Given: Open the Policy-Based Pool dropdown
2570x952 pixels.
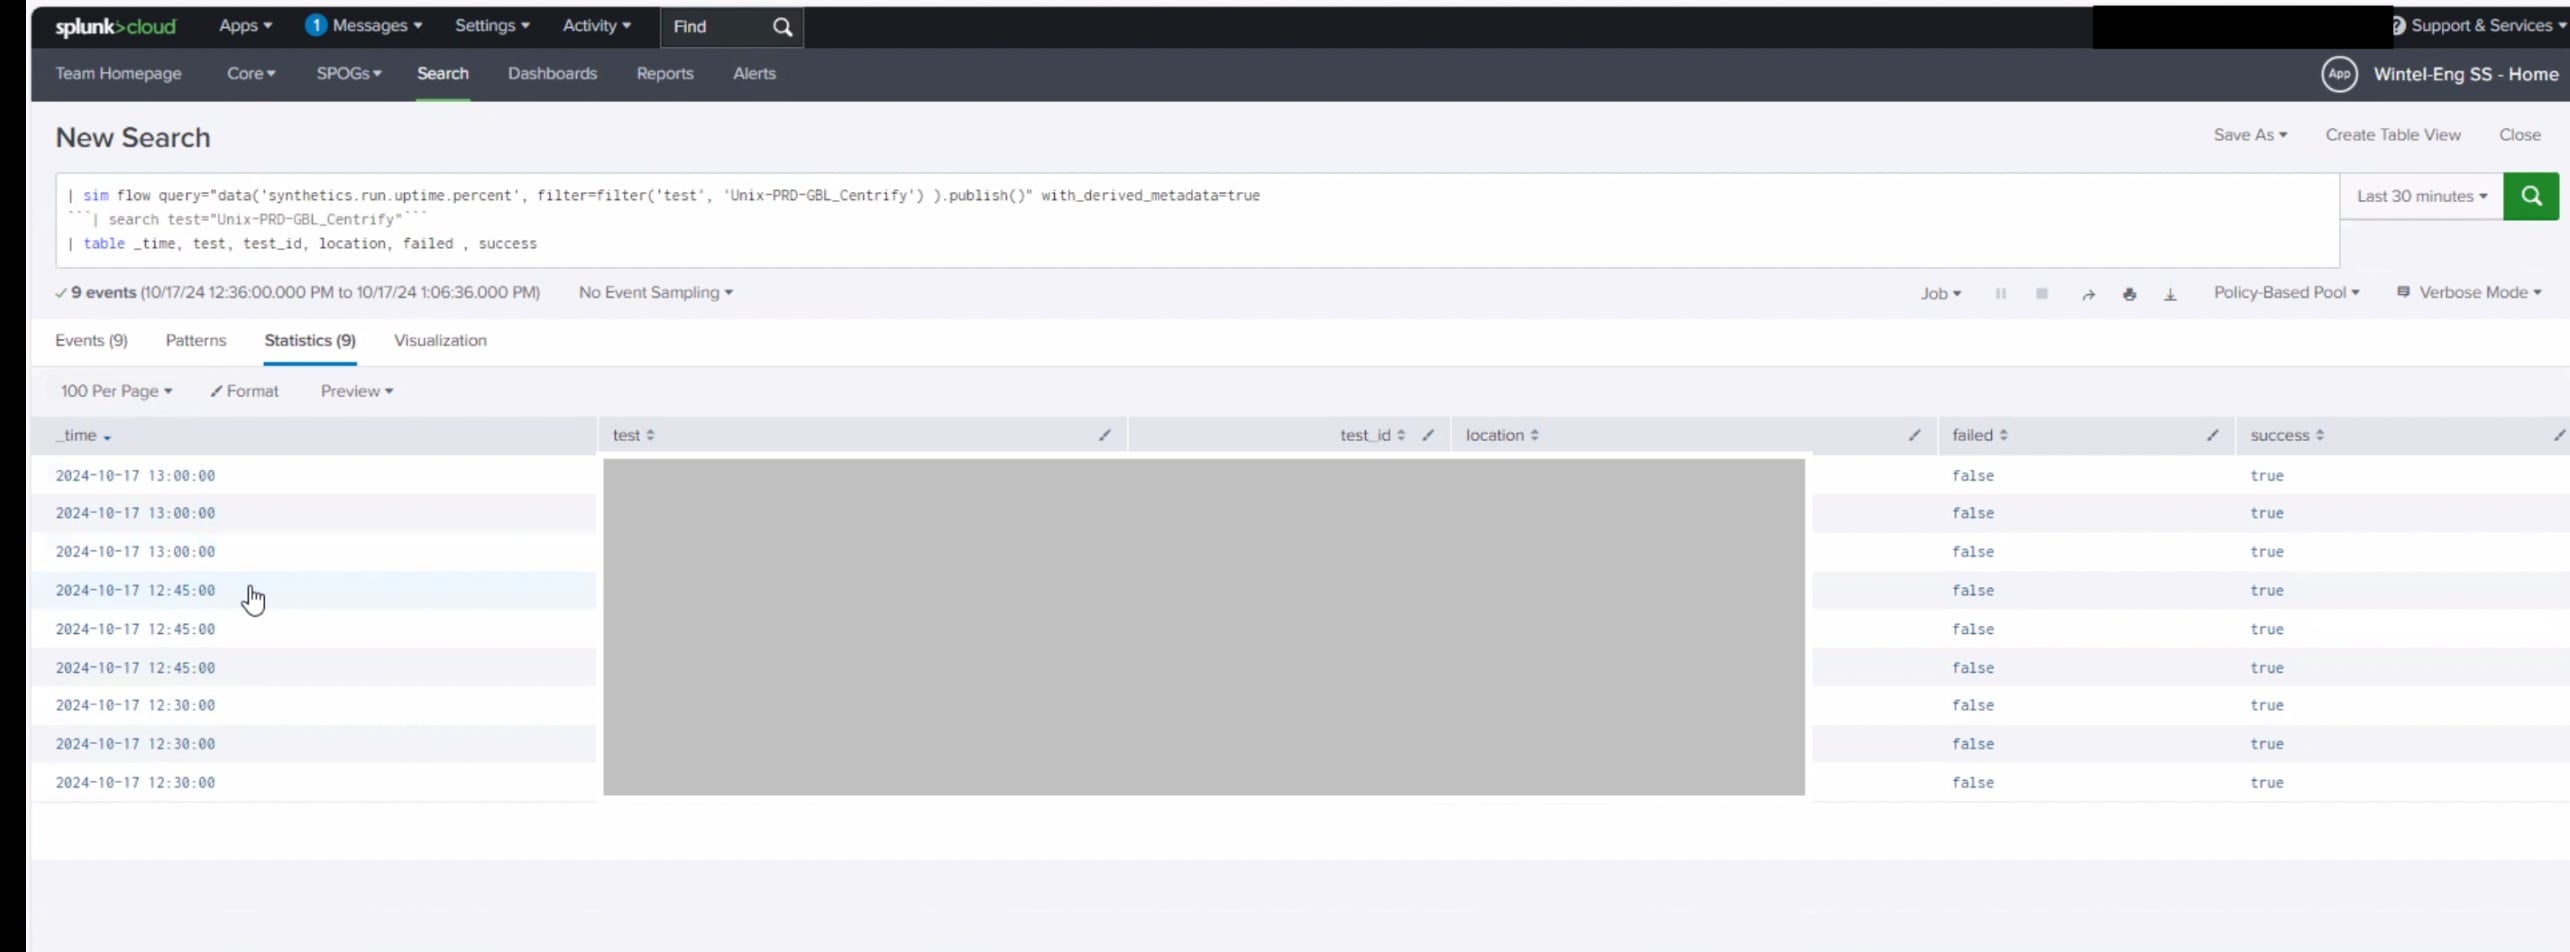Looking at the screenshot, I should (x=2286, y=293).
